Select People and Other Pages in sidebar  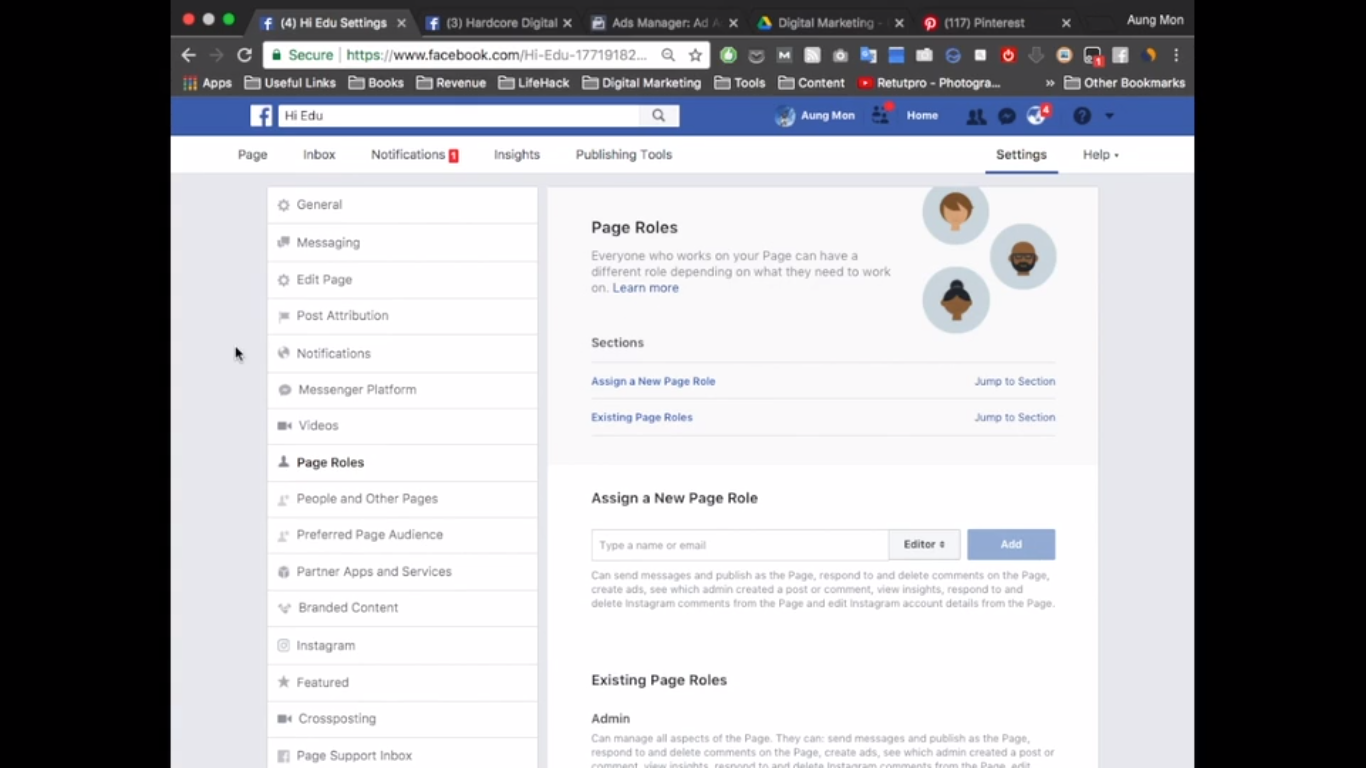click(402, 499)
